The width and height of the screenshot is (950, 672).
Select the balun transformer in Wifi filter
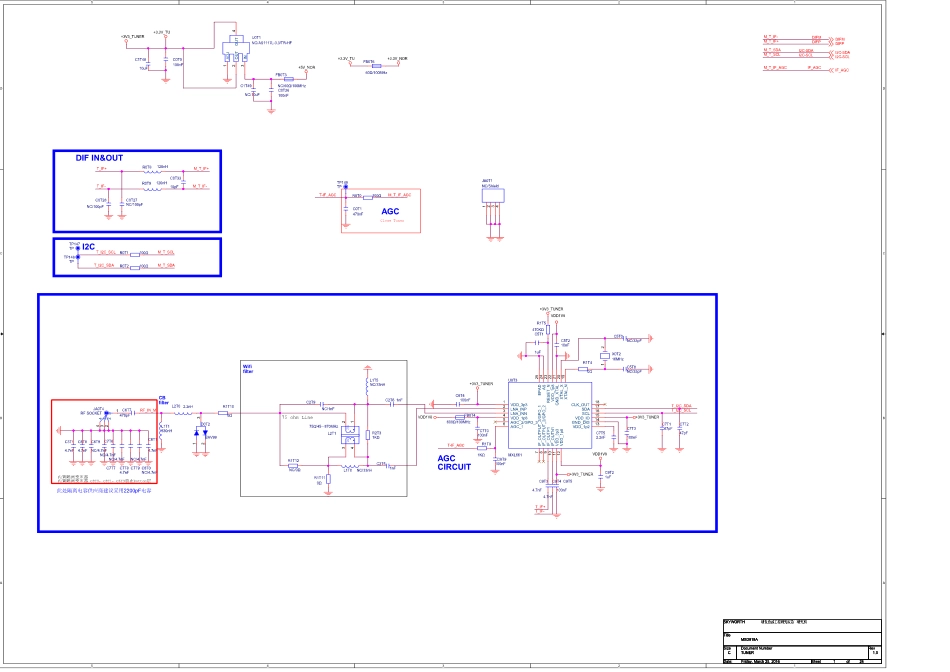(351, 437)
